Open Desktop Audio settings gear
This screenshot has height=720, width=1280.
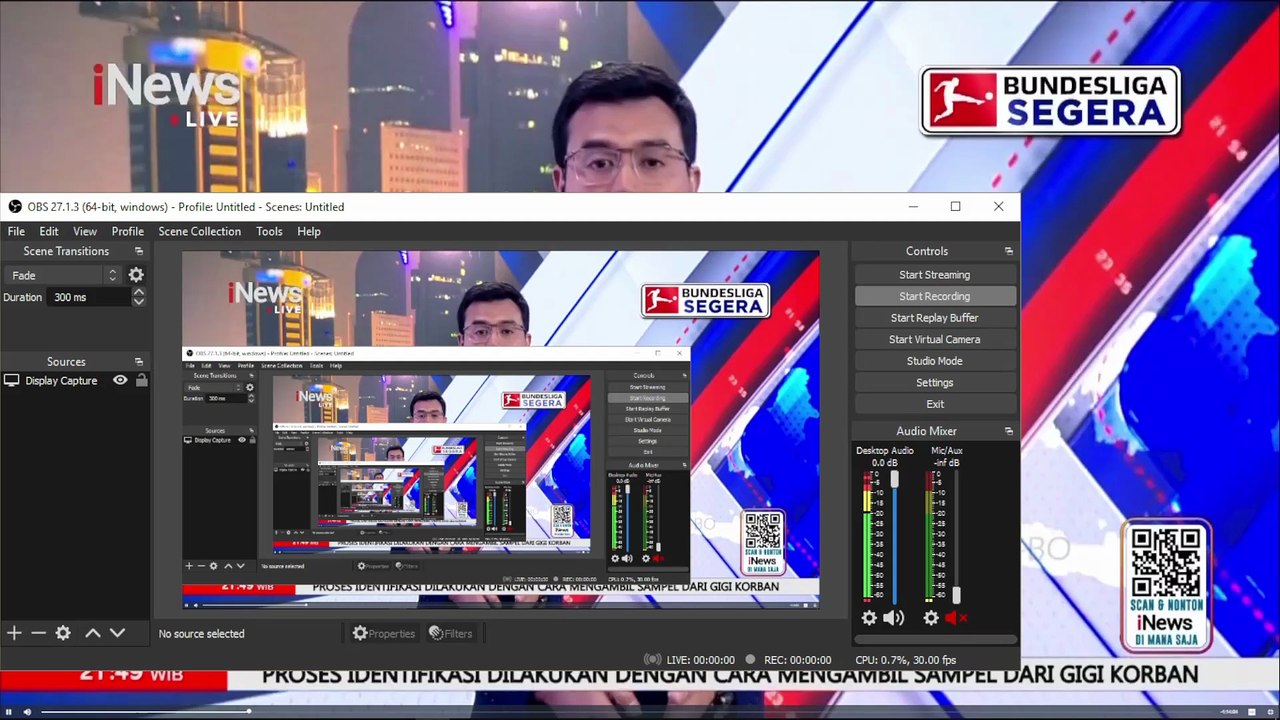point(869,618)
